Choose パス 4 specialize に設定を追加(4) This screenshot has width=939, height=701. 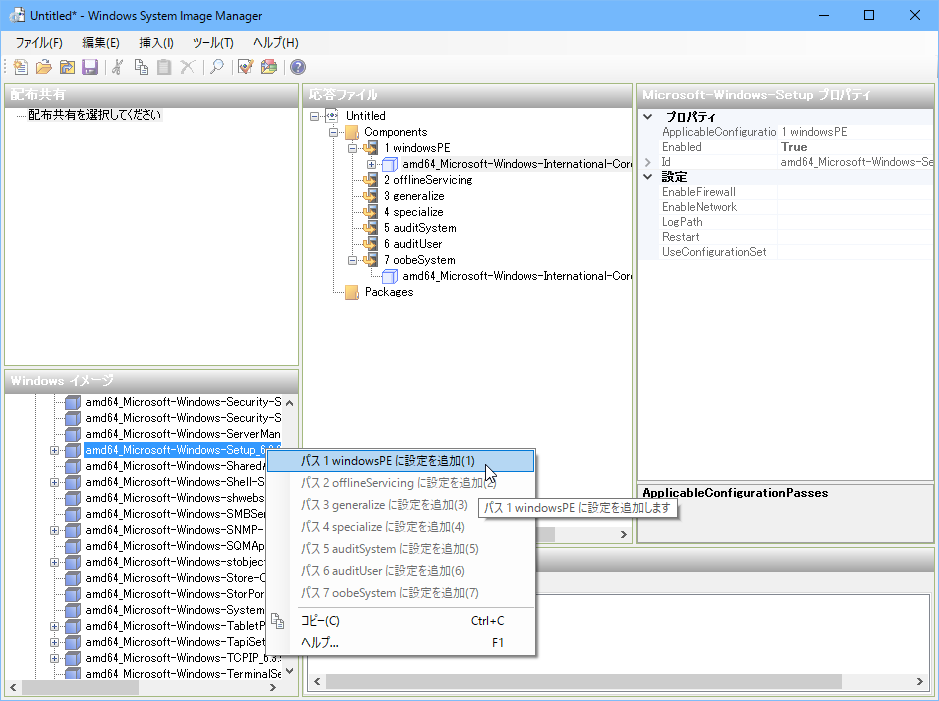pos(400,527)
